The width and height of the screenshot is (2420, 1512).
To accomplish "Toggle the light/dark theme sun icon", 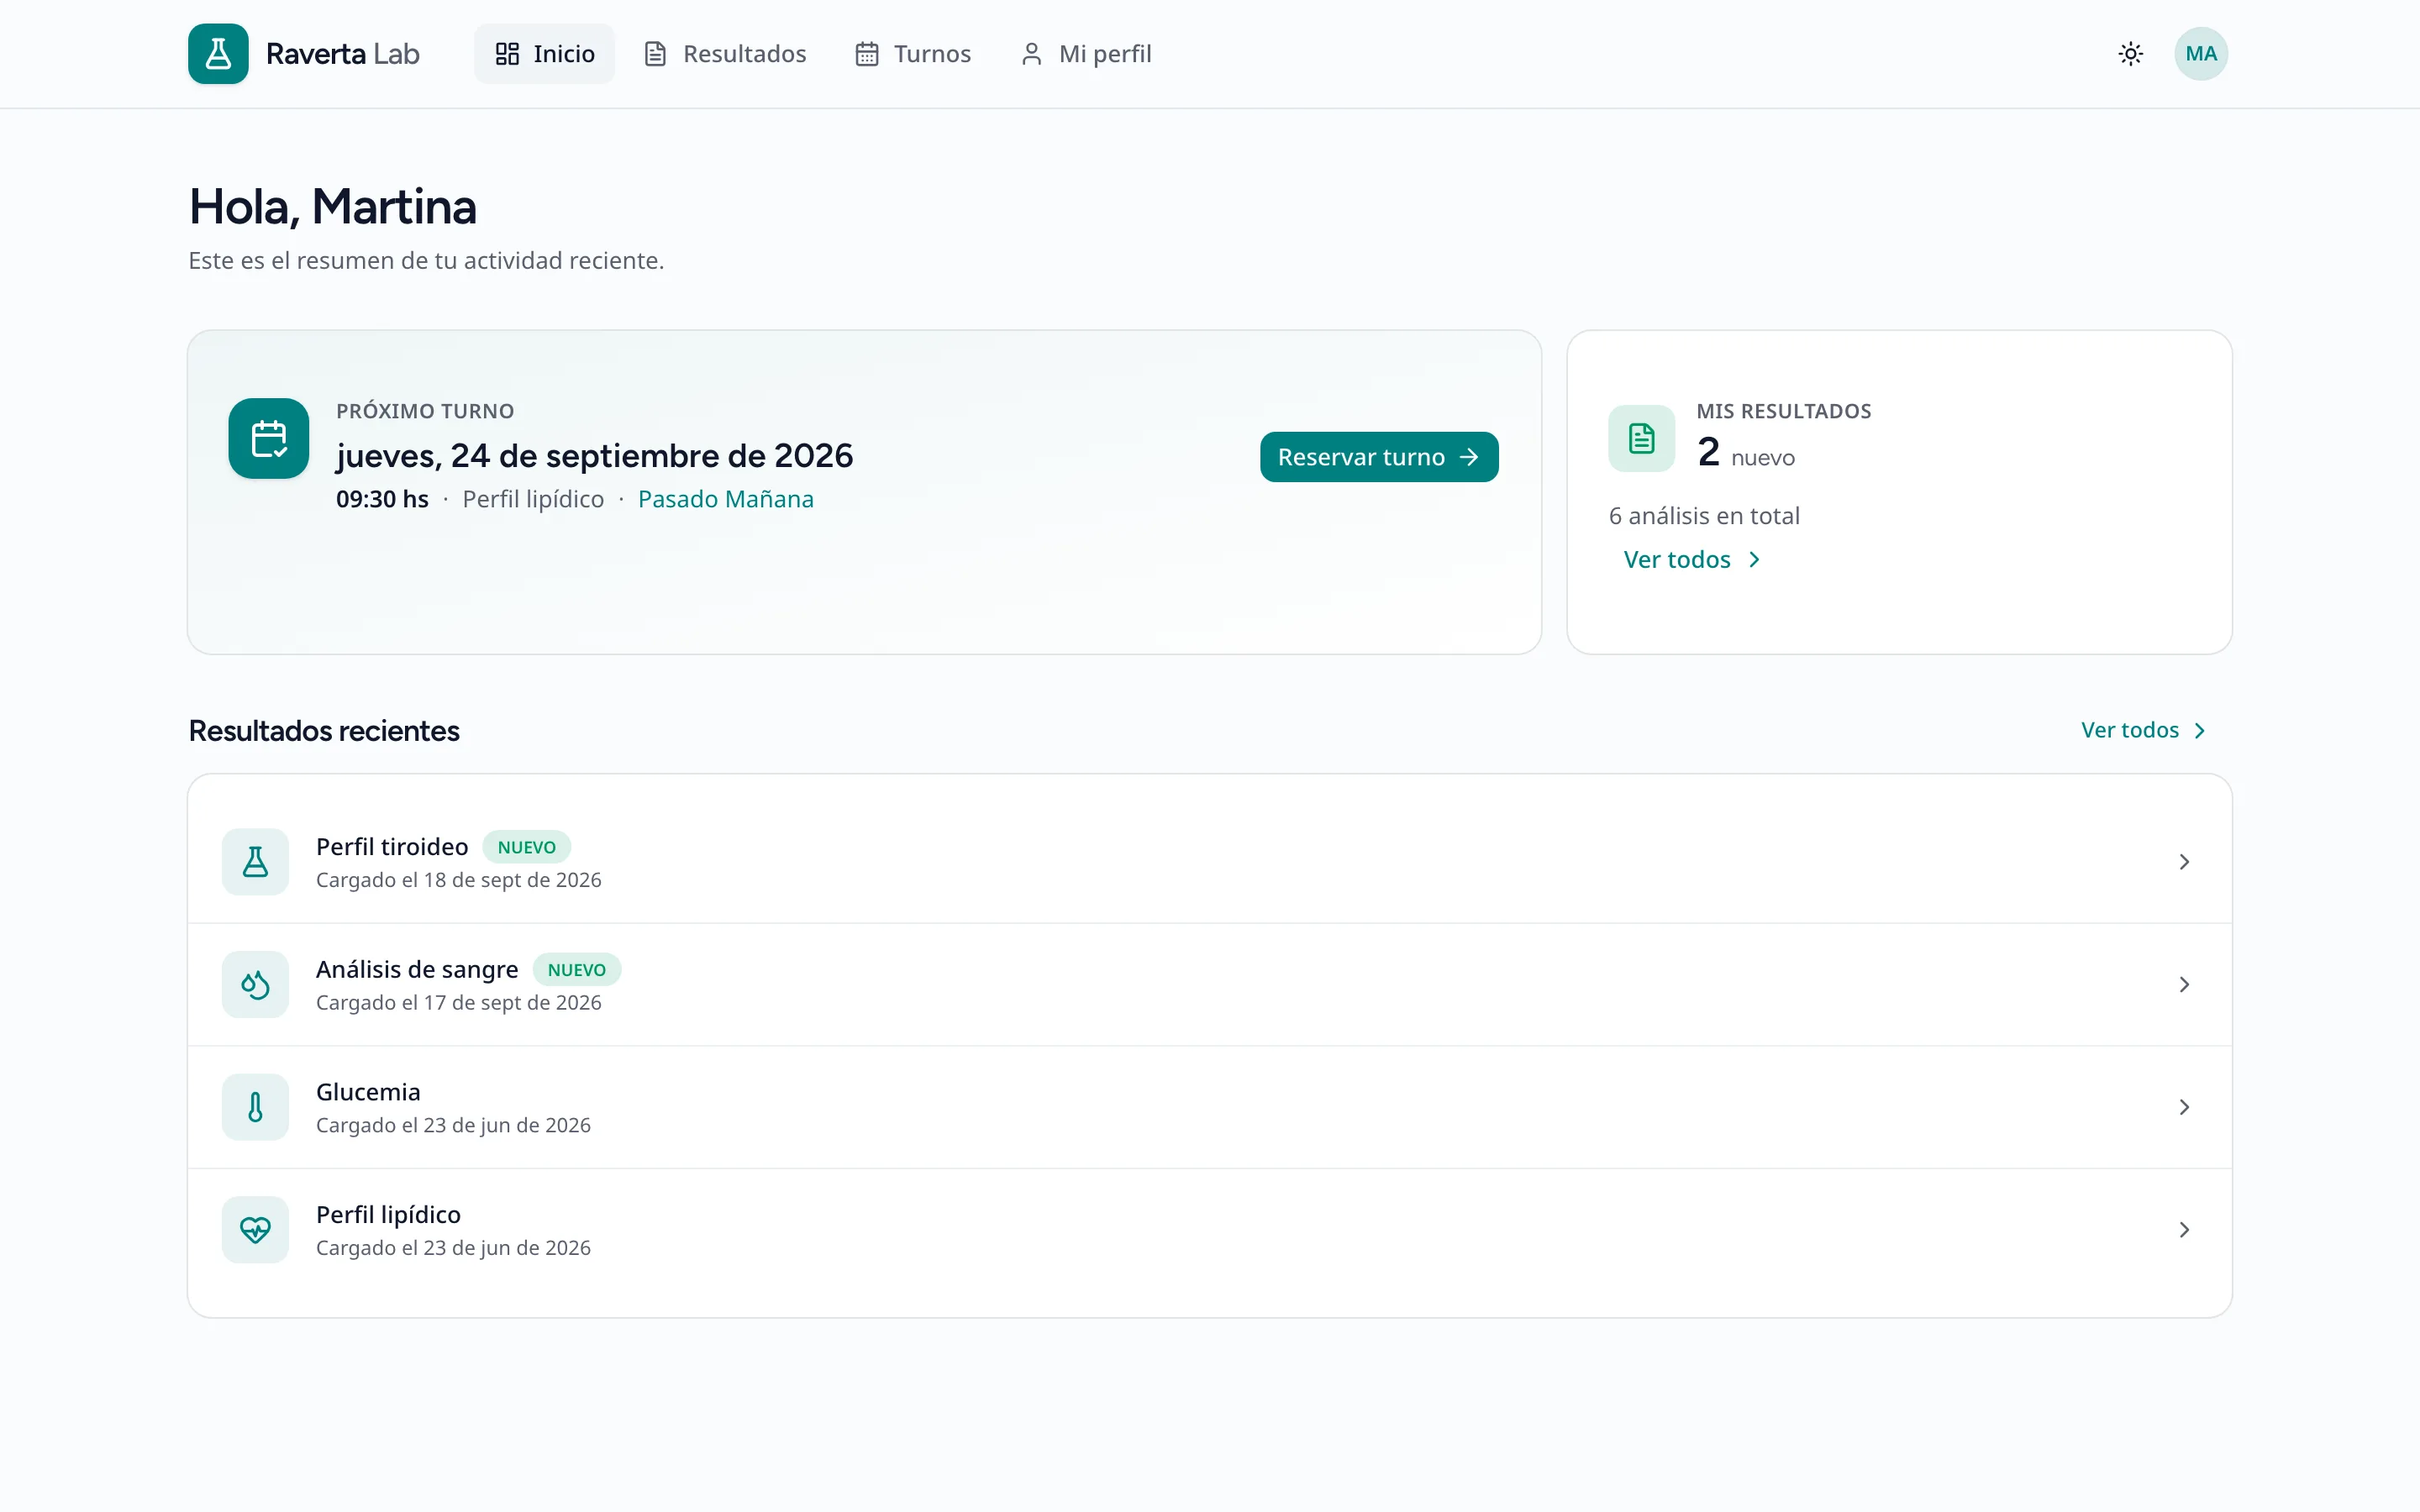I will click(x=2131, y=54).
